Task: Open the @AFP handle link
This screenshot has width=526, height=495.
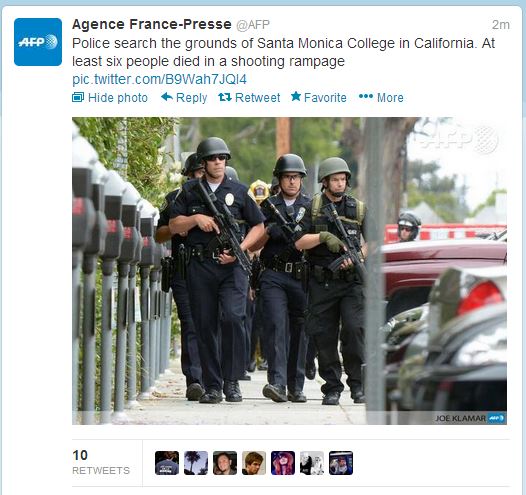Action: click(x=253, y=25)
